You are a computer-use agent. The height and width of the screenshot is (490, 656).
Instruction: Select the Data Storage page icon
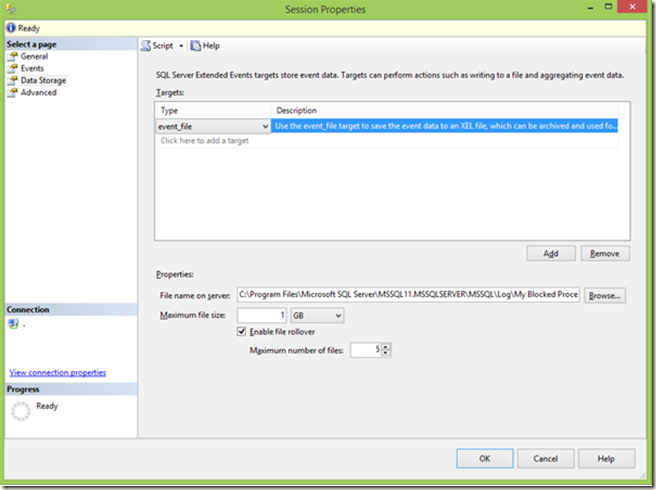pyautogui.click(x=13, y=81)
